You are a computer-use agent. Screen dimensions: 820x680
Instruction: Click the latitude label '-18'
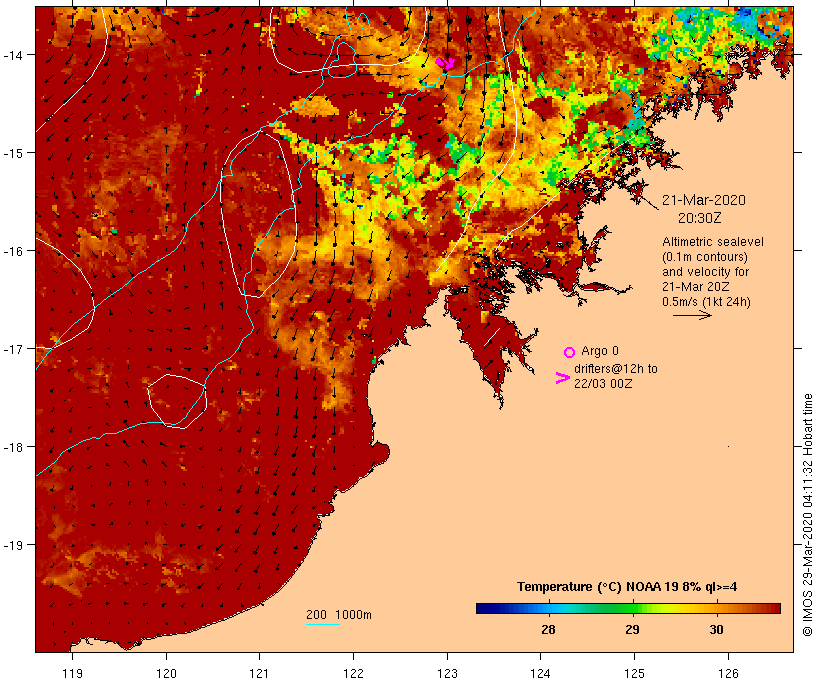pyautogui.click(x=12, y=447)
